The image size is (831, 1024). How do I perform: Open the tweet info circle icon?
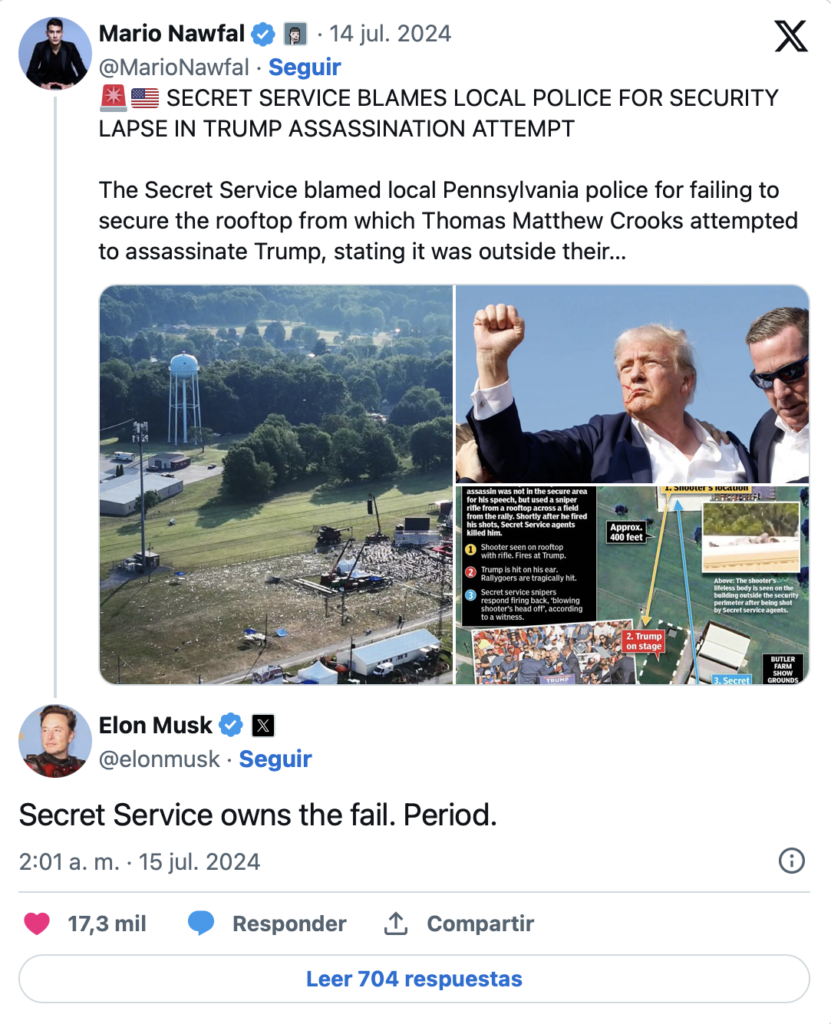[791, 861]
